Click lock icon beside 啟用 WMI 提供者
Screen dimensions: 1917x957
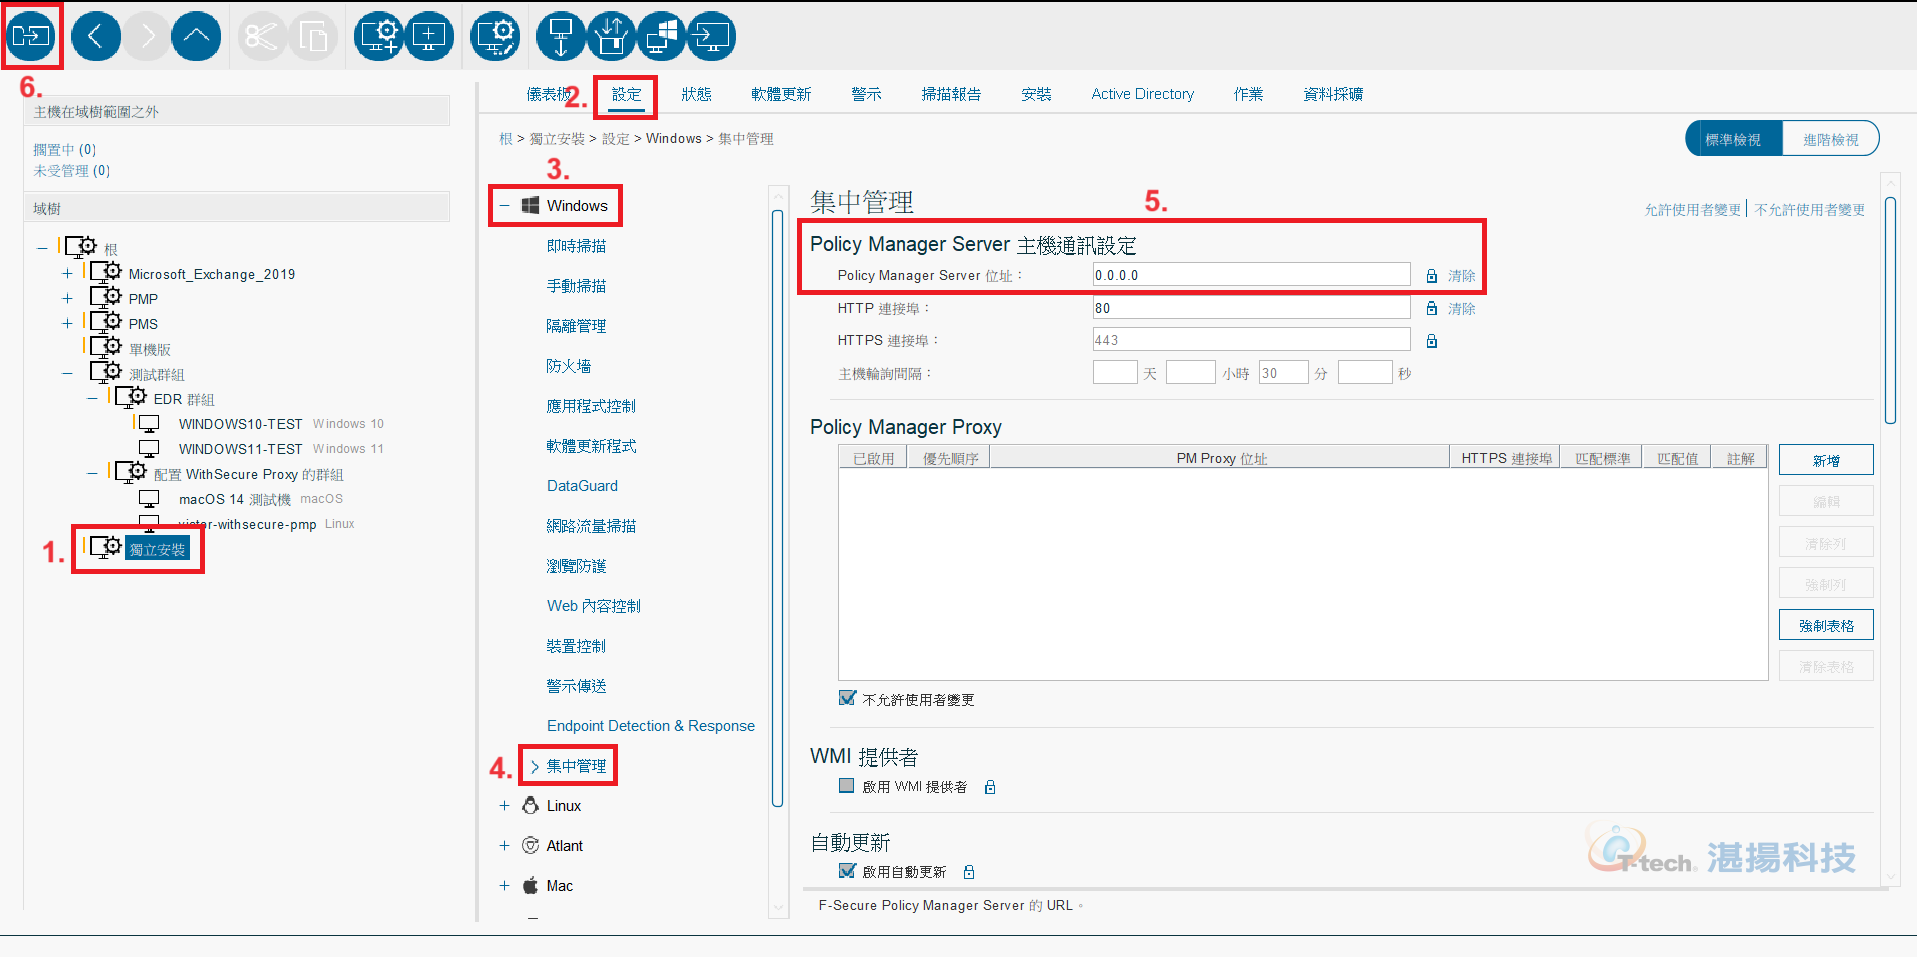click(990, 787)
